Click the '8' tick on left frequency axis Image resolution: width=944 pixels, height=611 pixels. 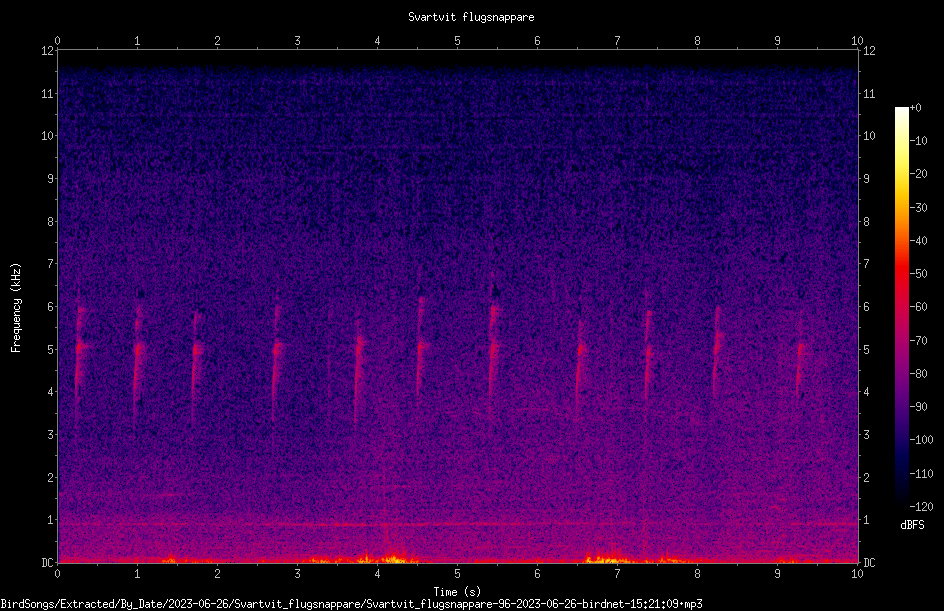(51, 222)
